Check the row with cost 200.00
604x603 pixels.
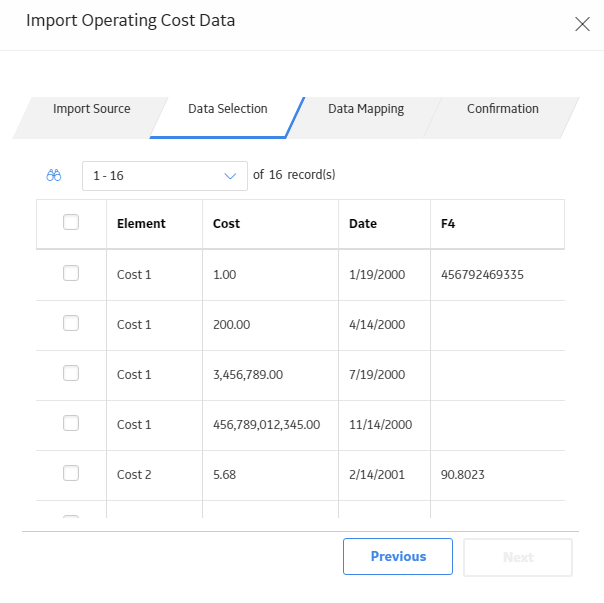click(71, 323)
